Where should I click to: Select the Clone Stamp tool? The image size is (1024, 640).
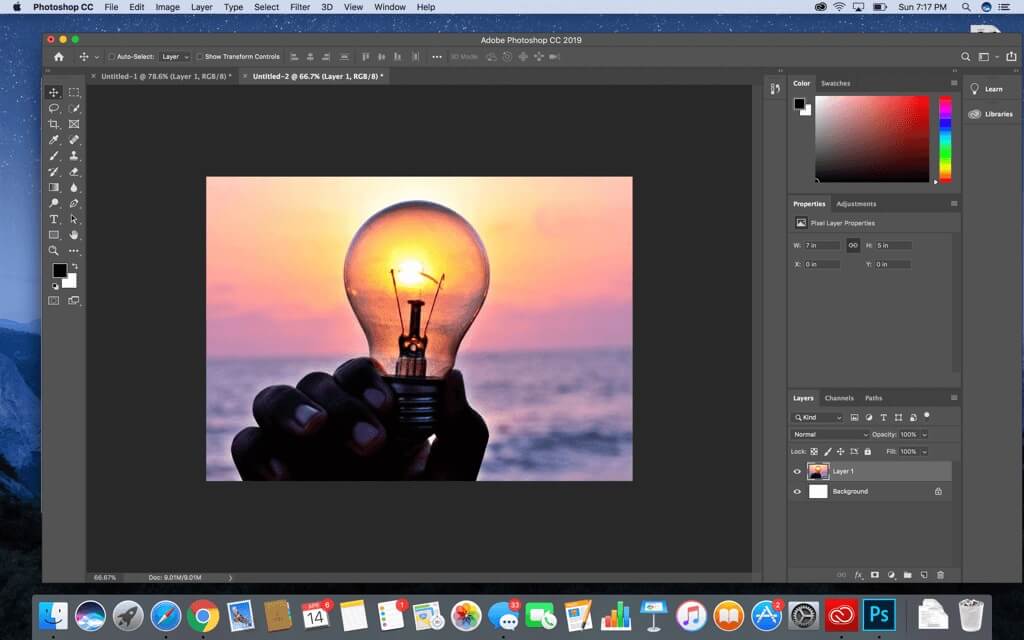tap(73, 156)
